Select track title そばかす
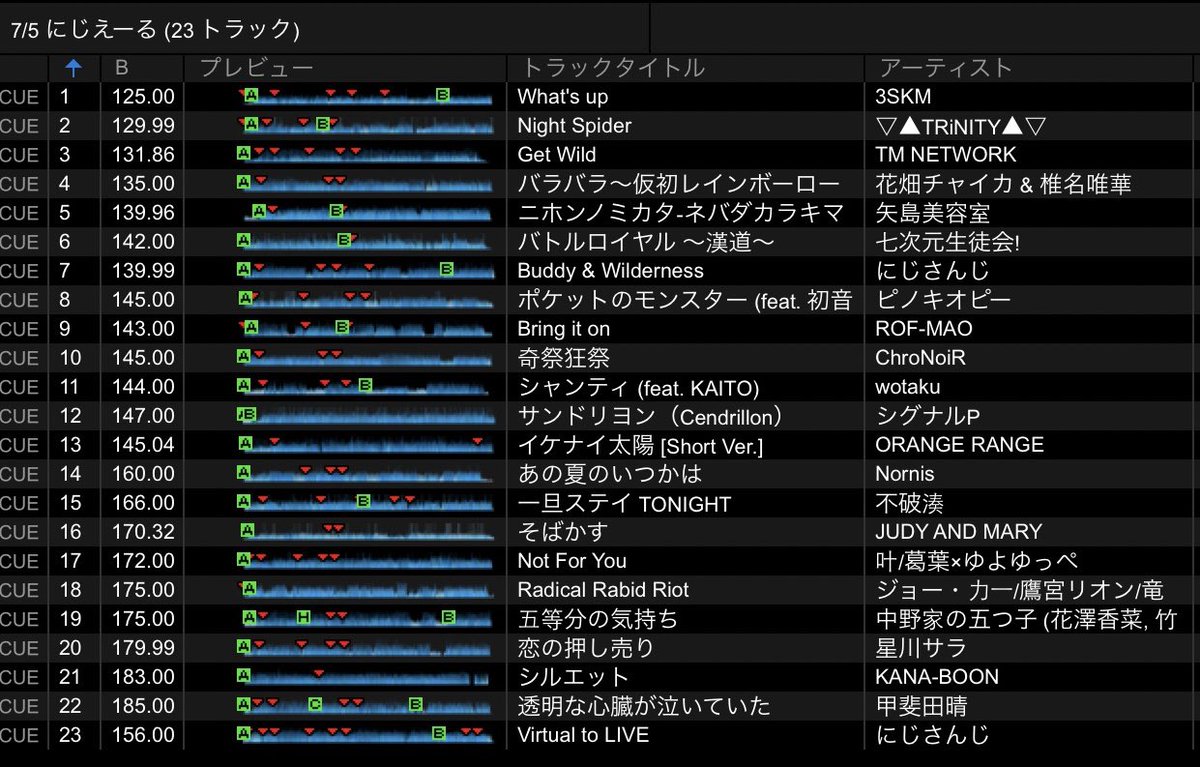1200x767 pixels. point(563,532)
